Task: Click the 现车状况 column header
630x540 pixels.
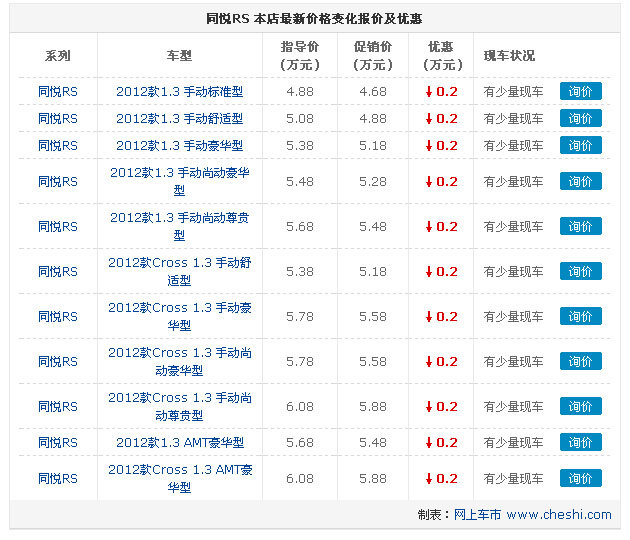Action: click(509, 55)
